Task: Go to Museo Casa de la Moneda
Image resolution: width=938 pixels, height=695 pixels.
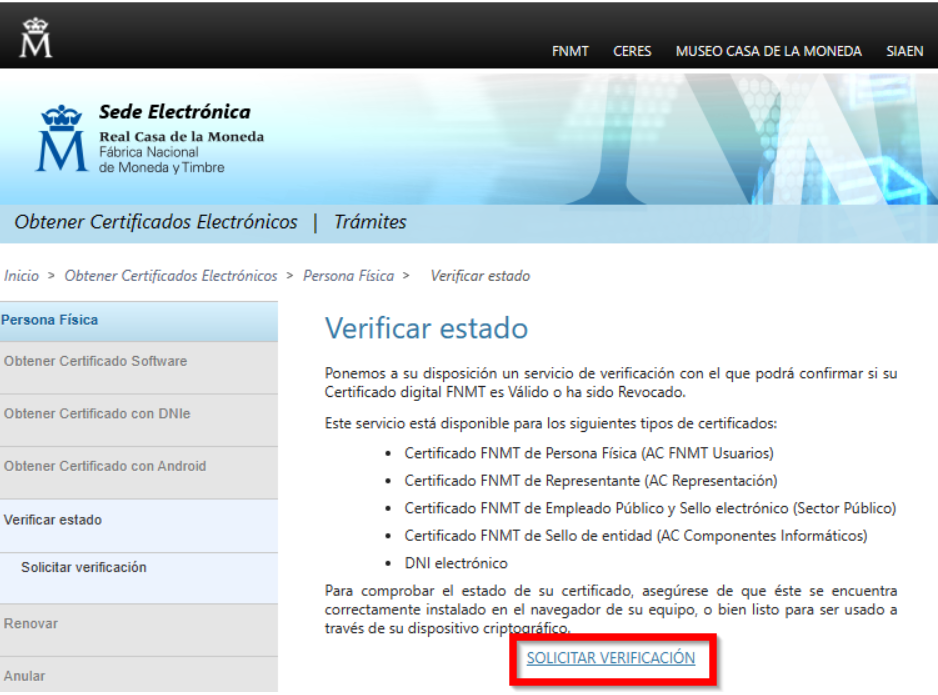Action: point(768,52)
